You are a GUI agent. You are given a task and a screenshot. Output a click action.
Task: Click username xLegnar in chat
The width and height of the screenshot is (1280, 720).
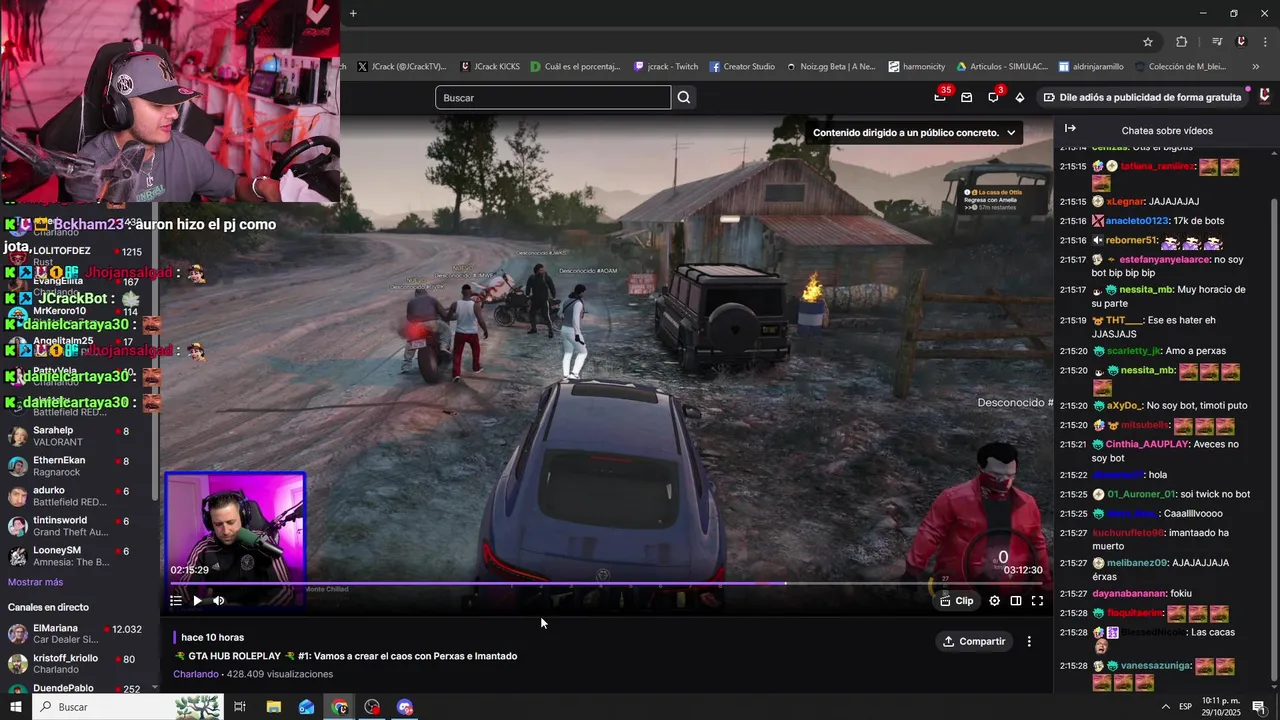[1125, 201]
